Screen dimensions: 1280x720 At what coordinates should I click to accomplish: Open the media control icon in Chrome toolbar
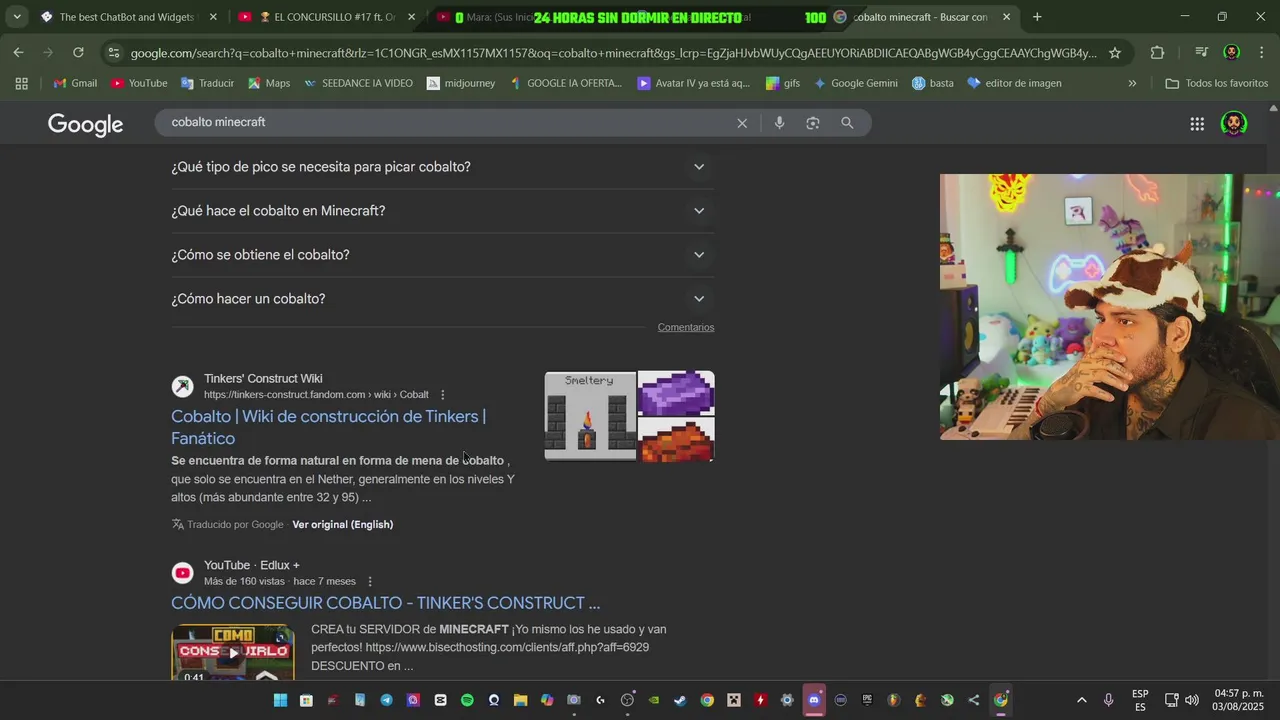pyautogui.click(x=1201, y=53)
